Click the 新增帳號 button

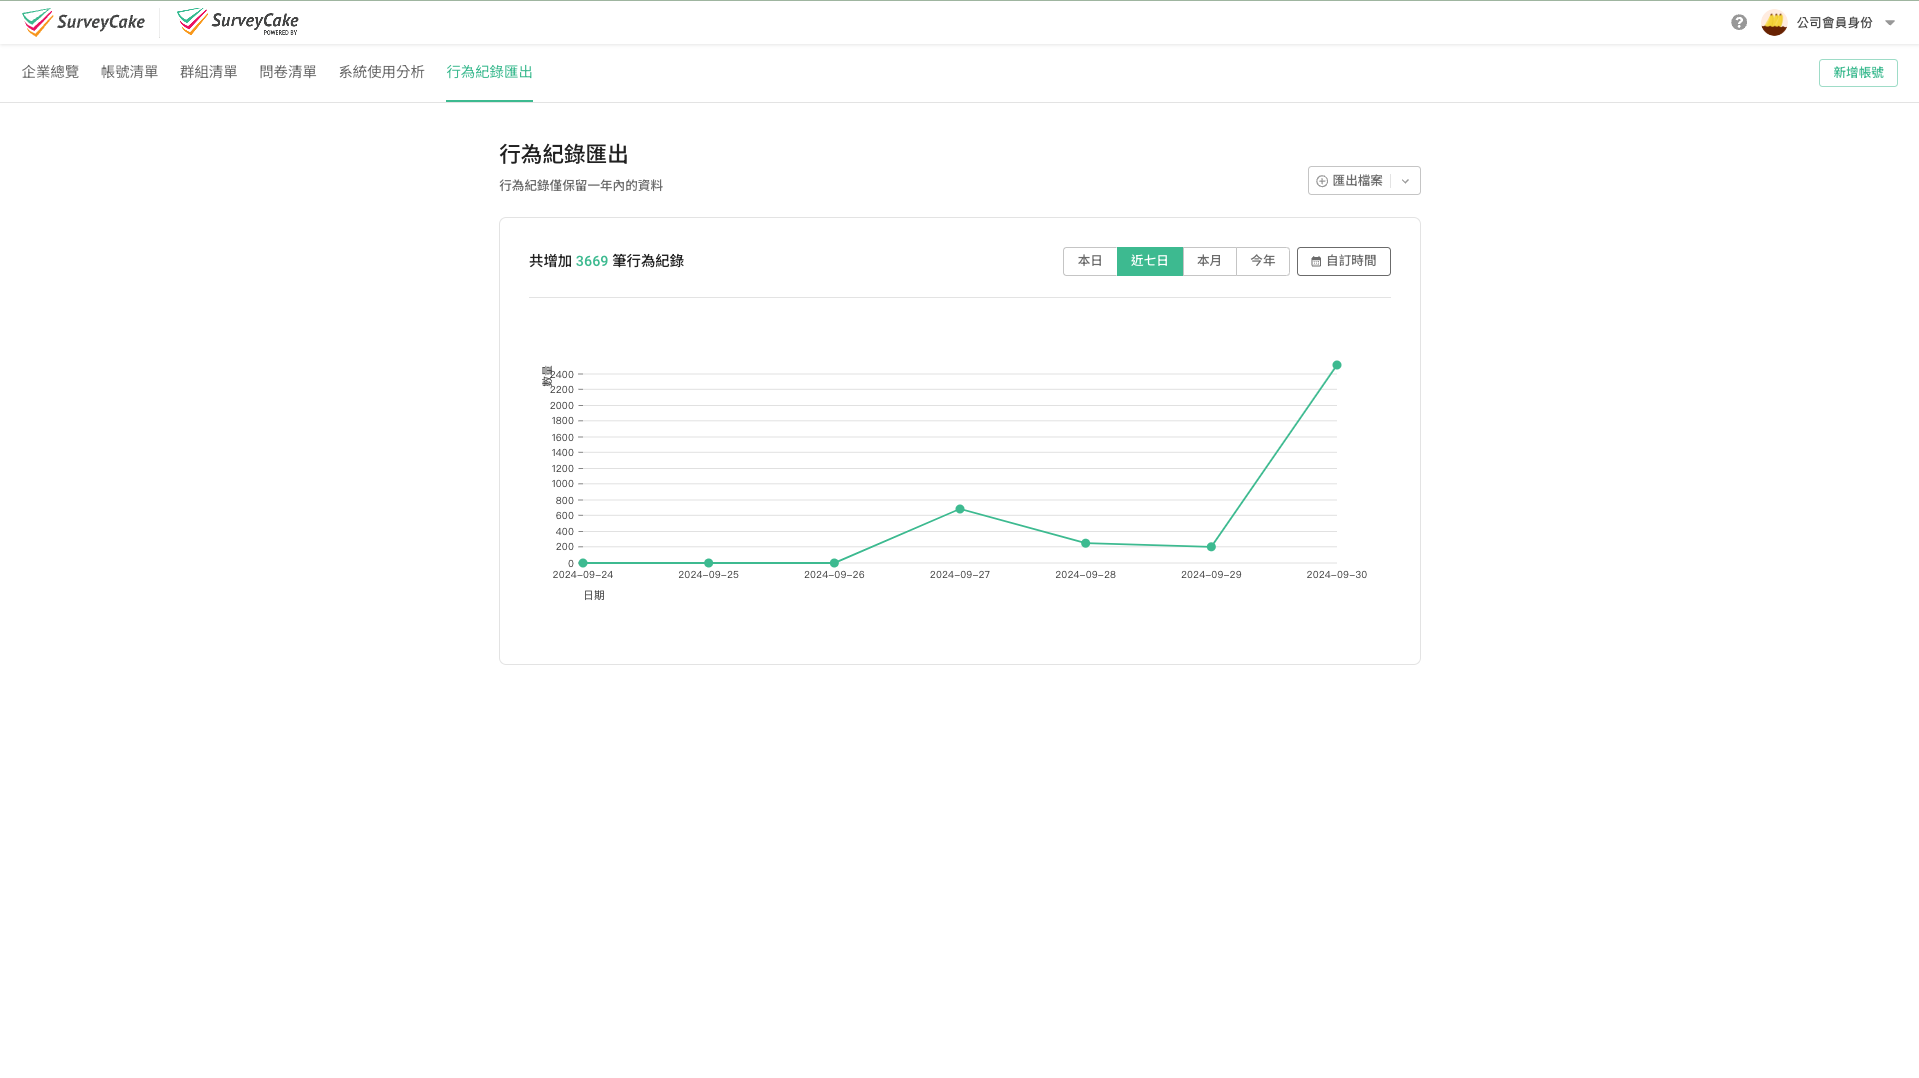coord(1857,72)
